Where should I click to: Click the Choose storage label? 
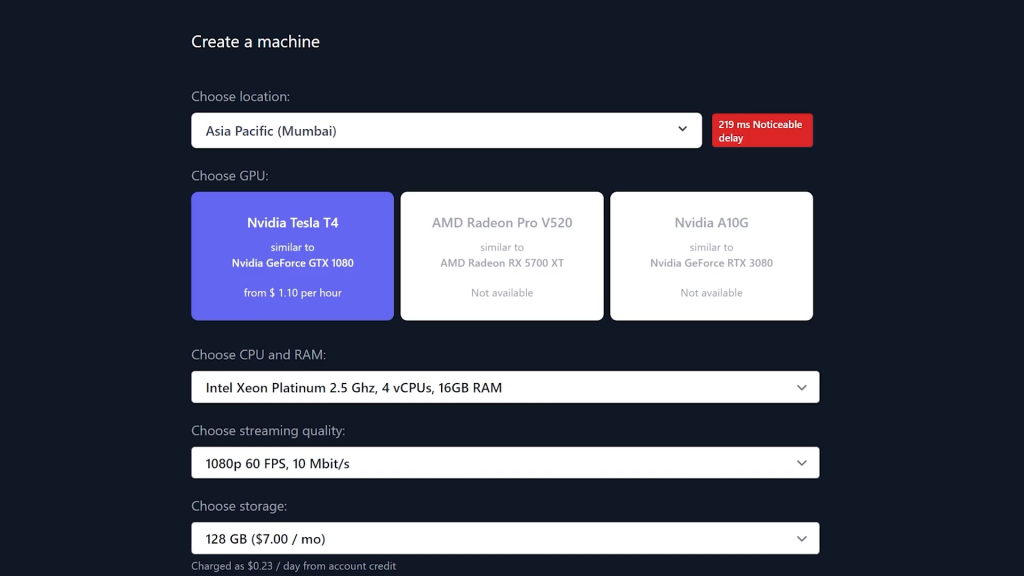(239, 506)
